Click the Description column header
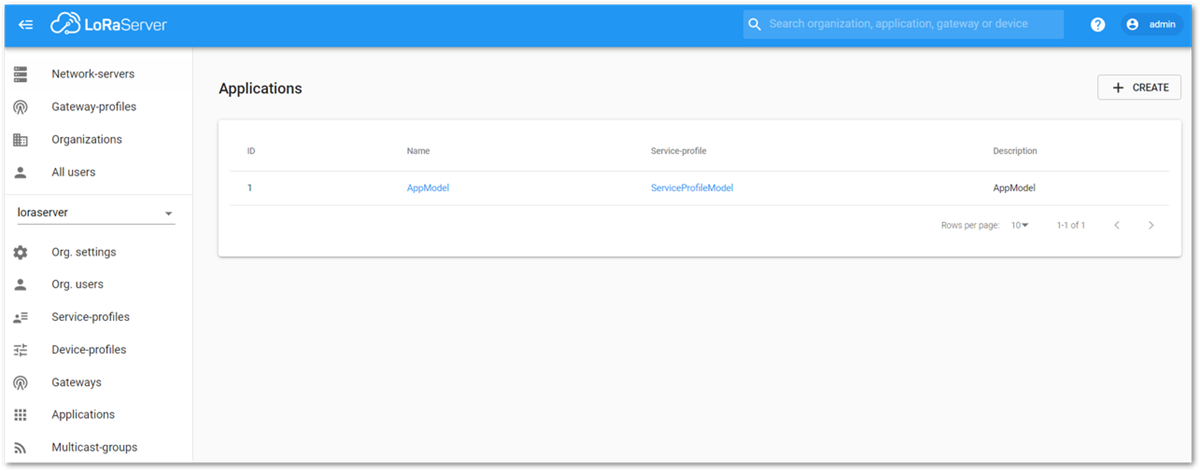Viewport: 1200px width, 471px height. (x=1015, y=152)
